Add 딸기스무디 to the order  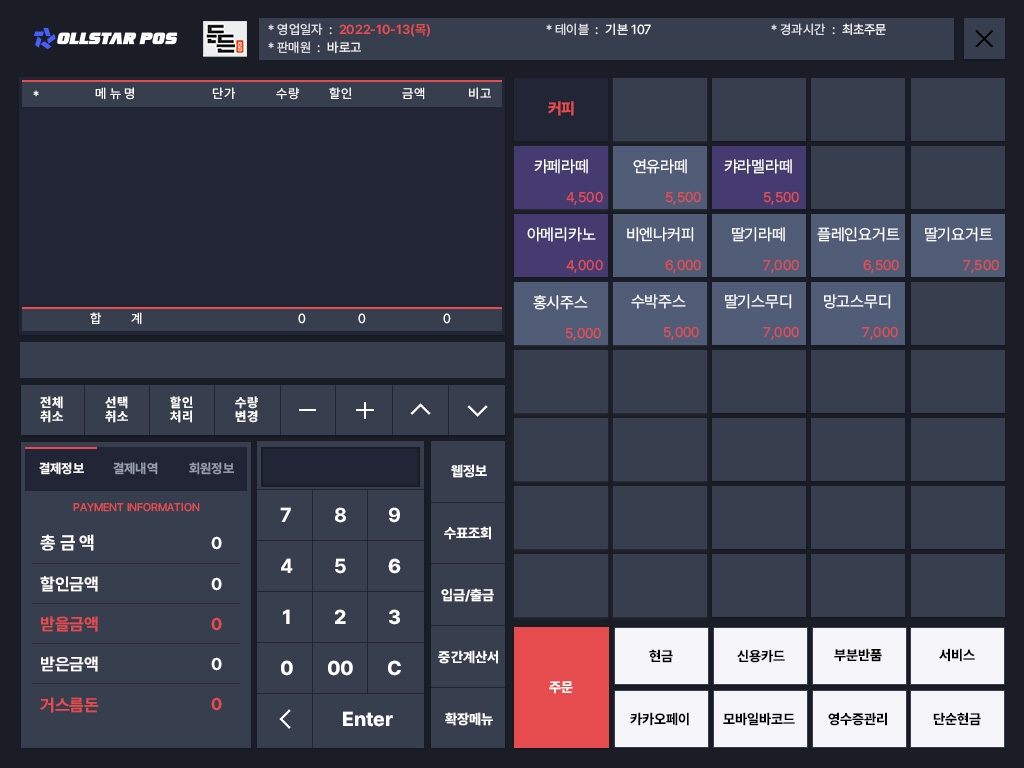[759, 312]
